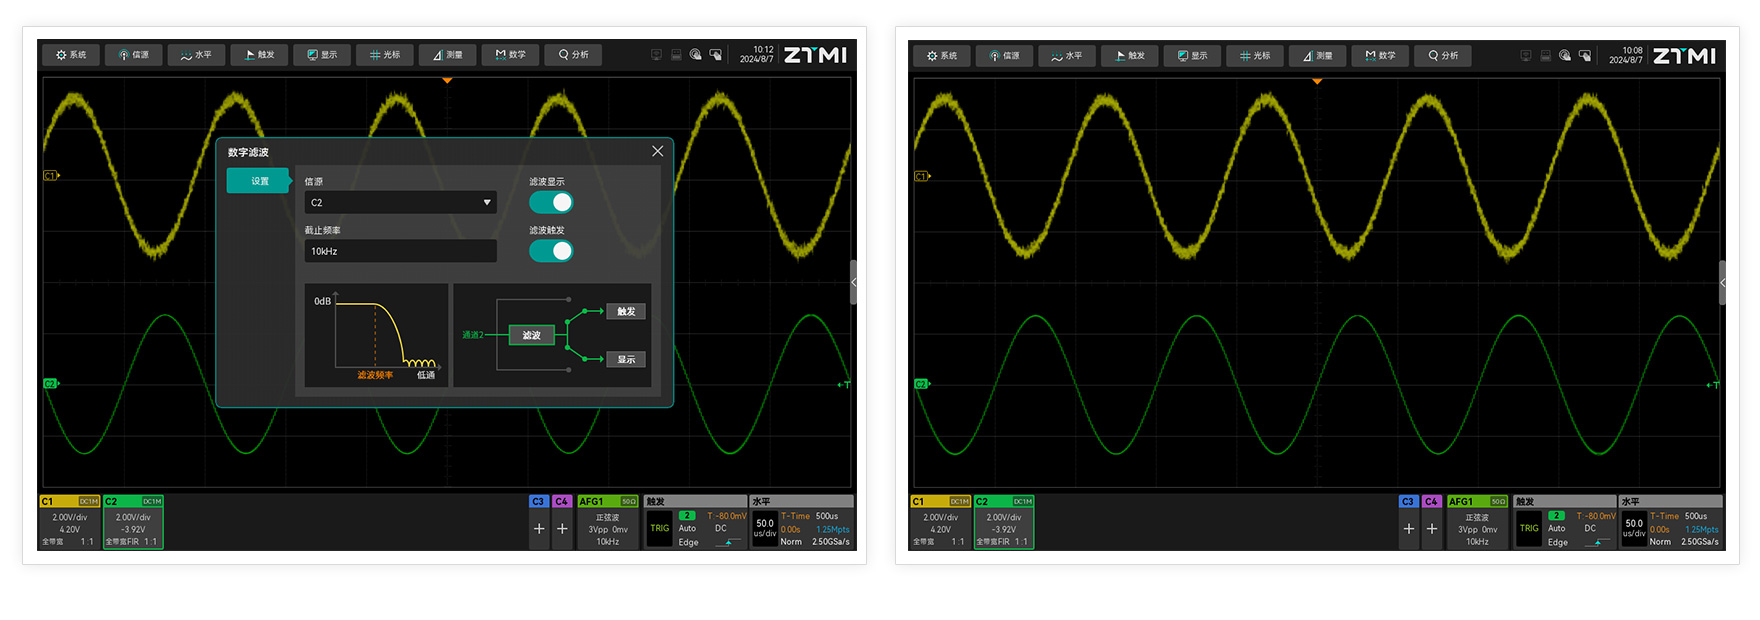Toggle the 滤波显示 switch in the filter dialog
1760x620 pixels.
[551, 202]
